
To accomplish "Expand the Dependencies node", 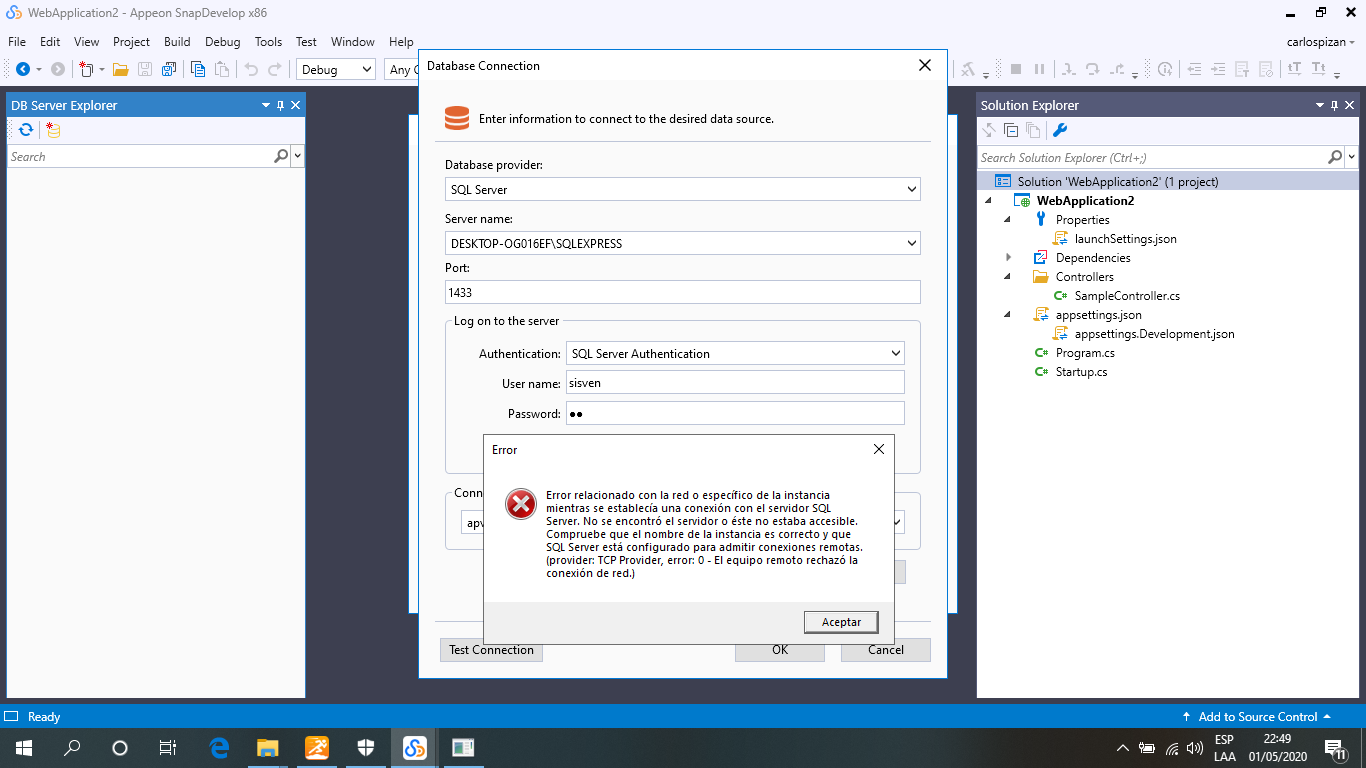I will click(1008, 257).
